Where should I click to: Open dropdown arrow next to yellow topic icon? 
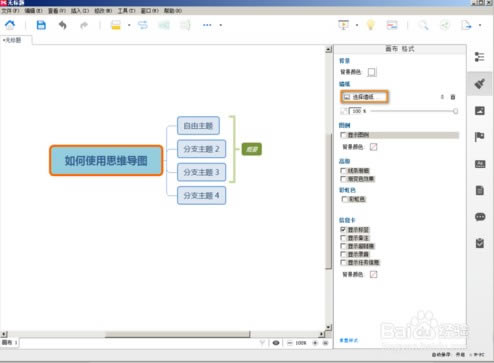[129, 25]
